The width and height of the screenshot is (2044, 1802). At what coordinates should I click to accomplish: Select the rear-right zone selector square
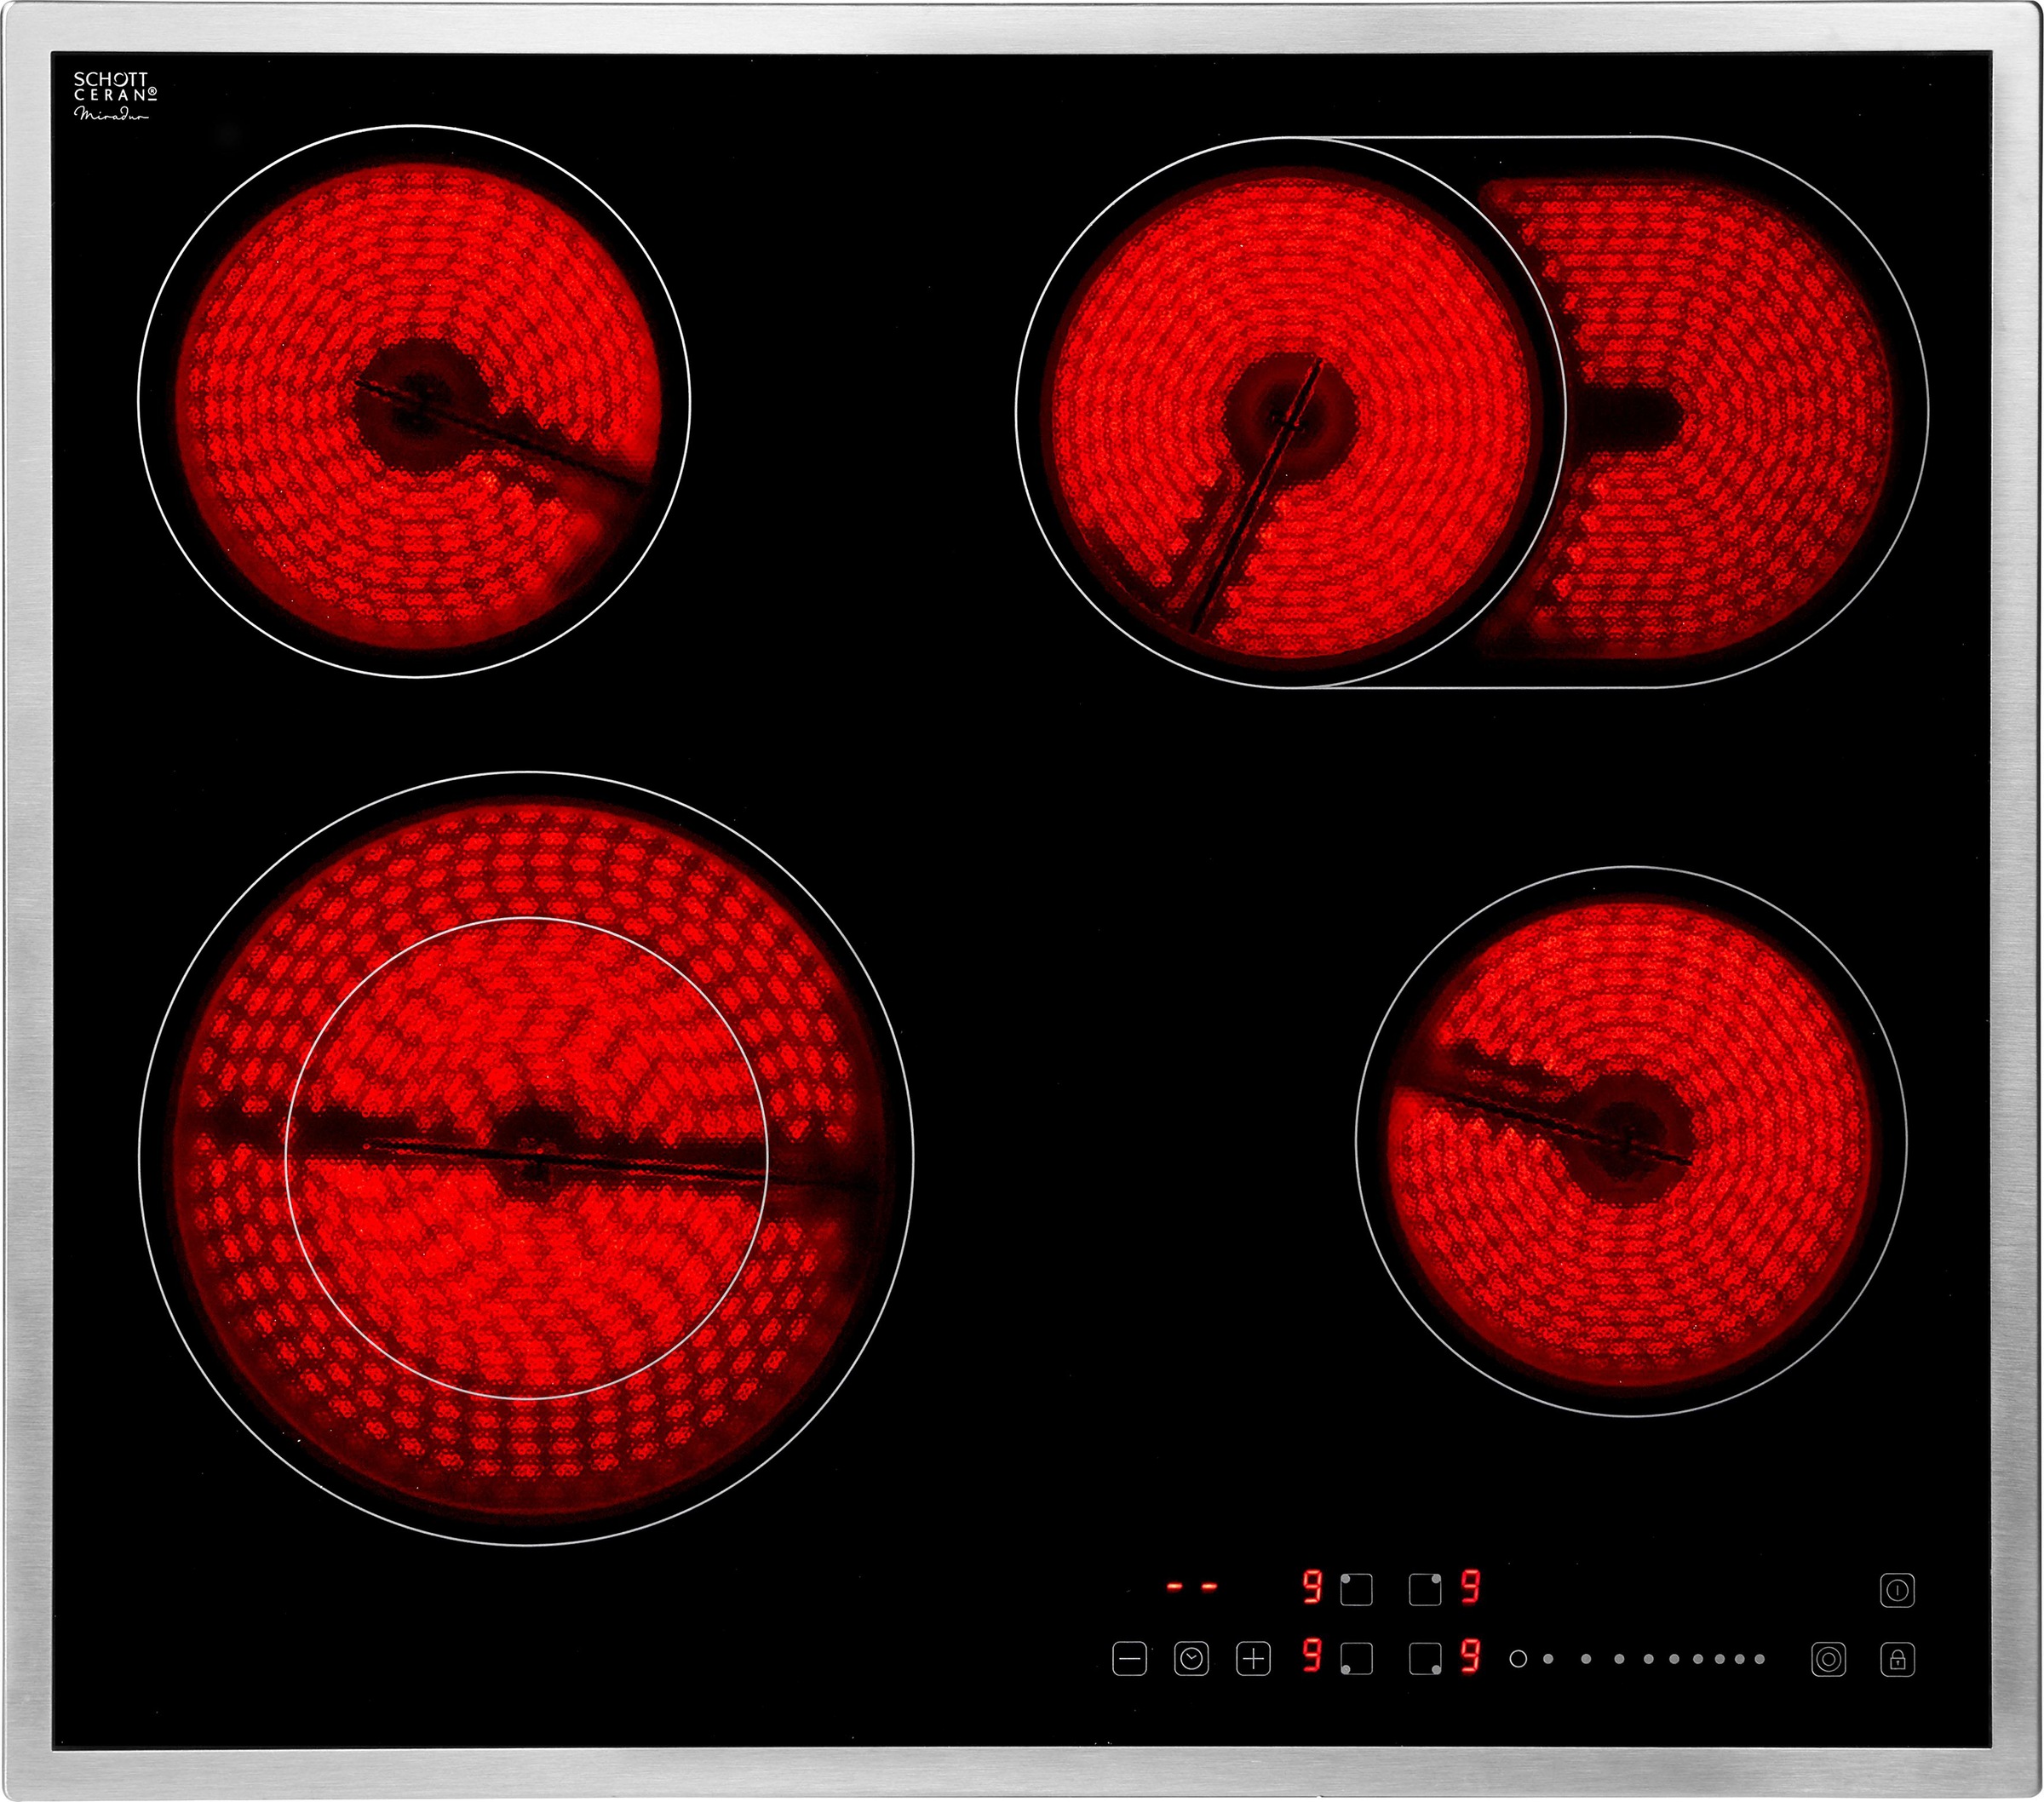[1425, 1589]
